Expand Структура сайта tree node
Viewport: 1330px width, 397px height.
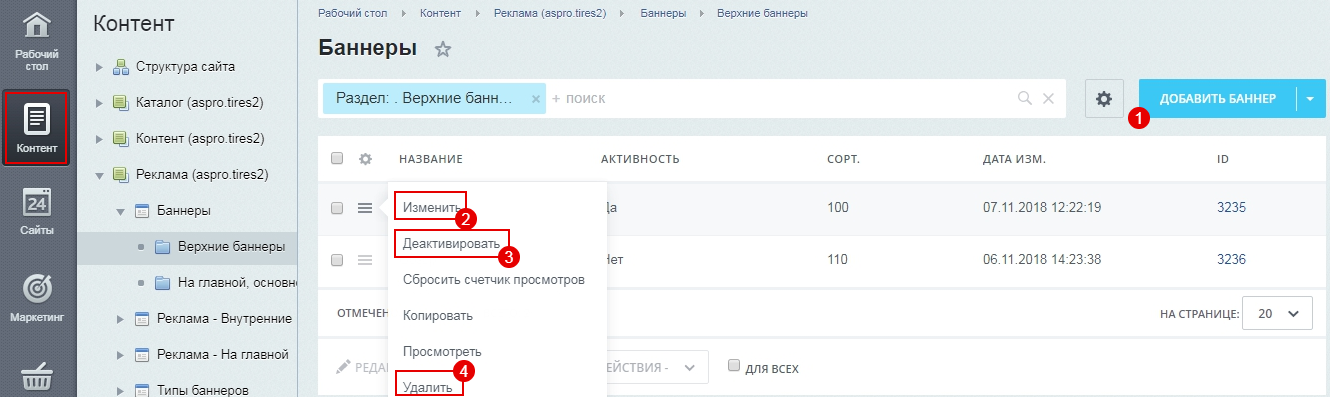point(98,67)
